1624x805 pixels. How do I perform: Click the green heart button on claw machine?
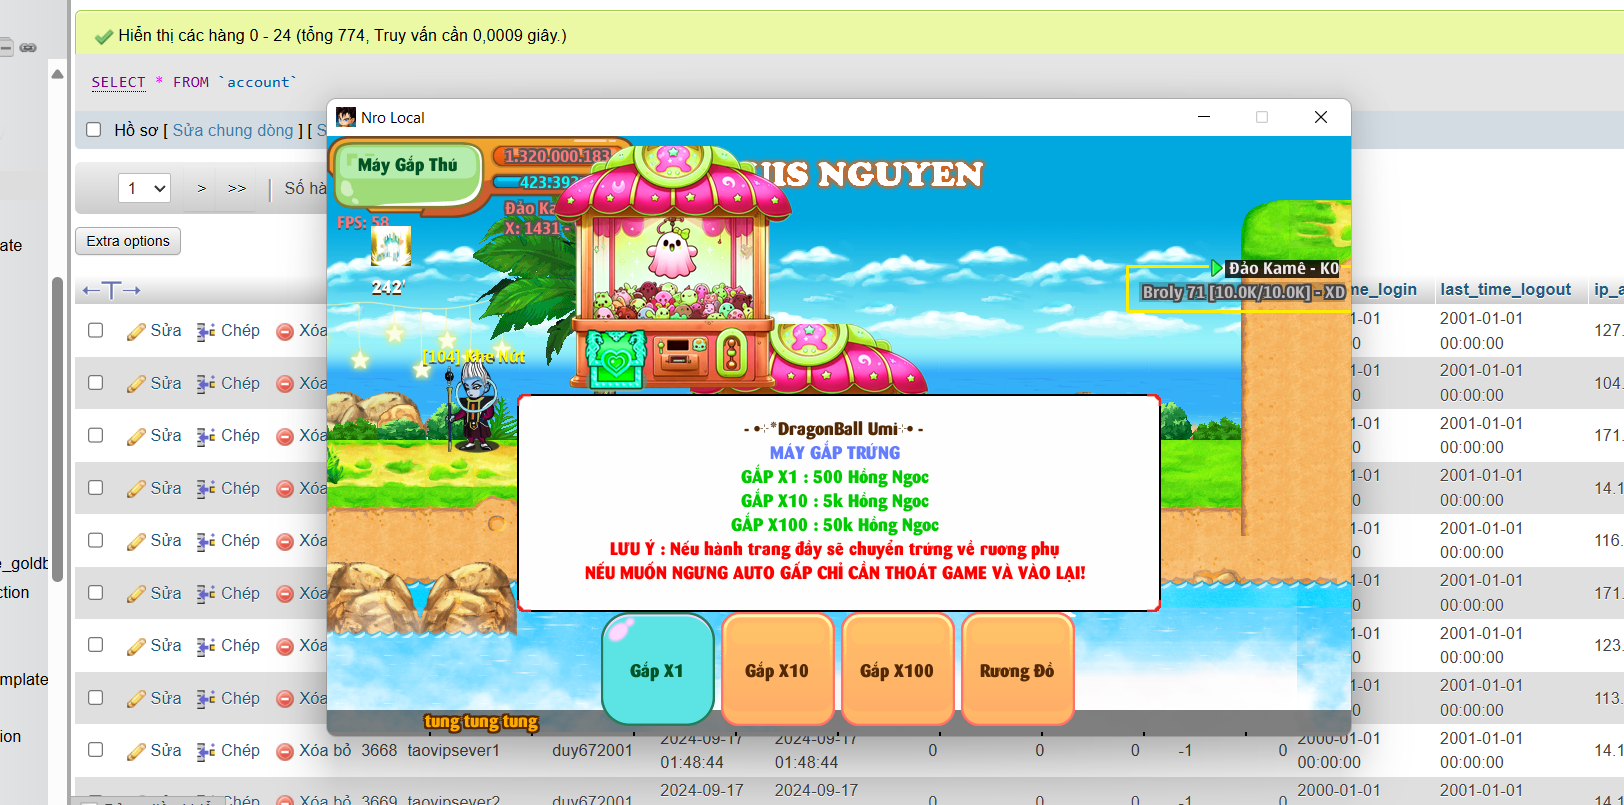tap(616, 357)
